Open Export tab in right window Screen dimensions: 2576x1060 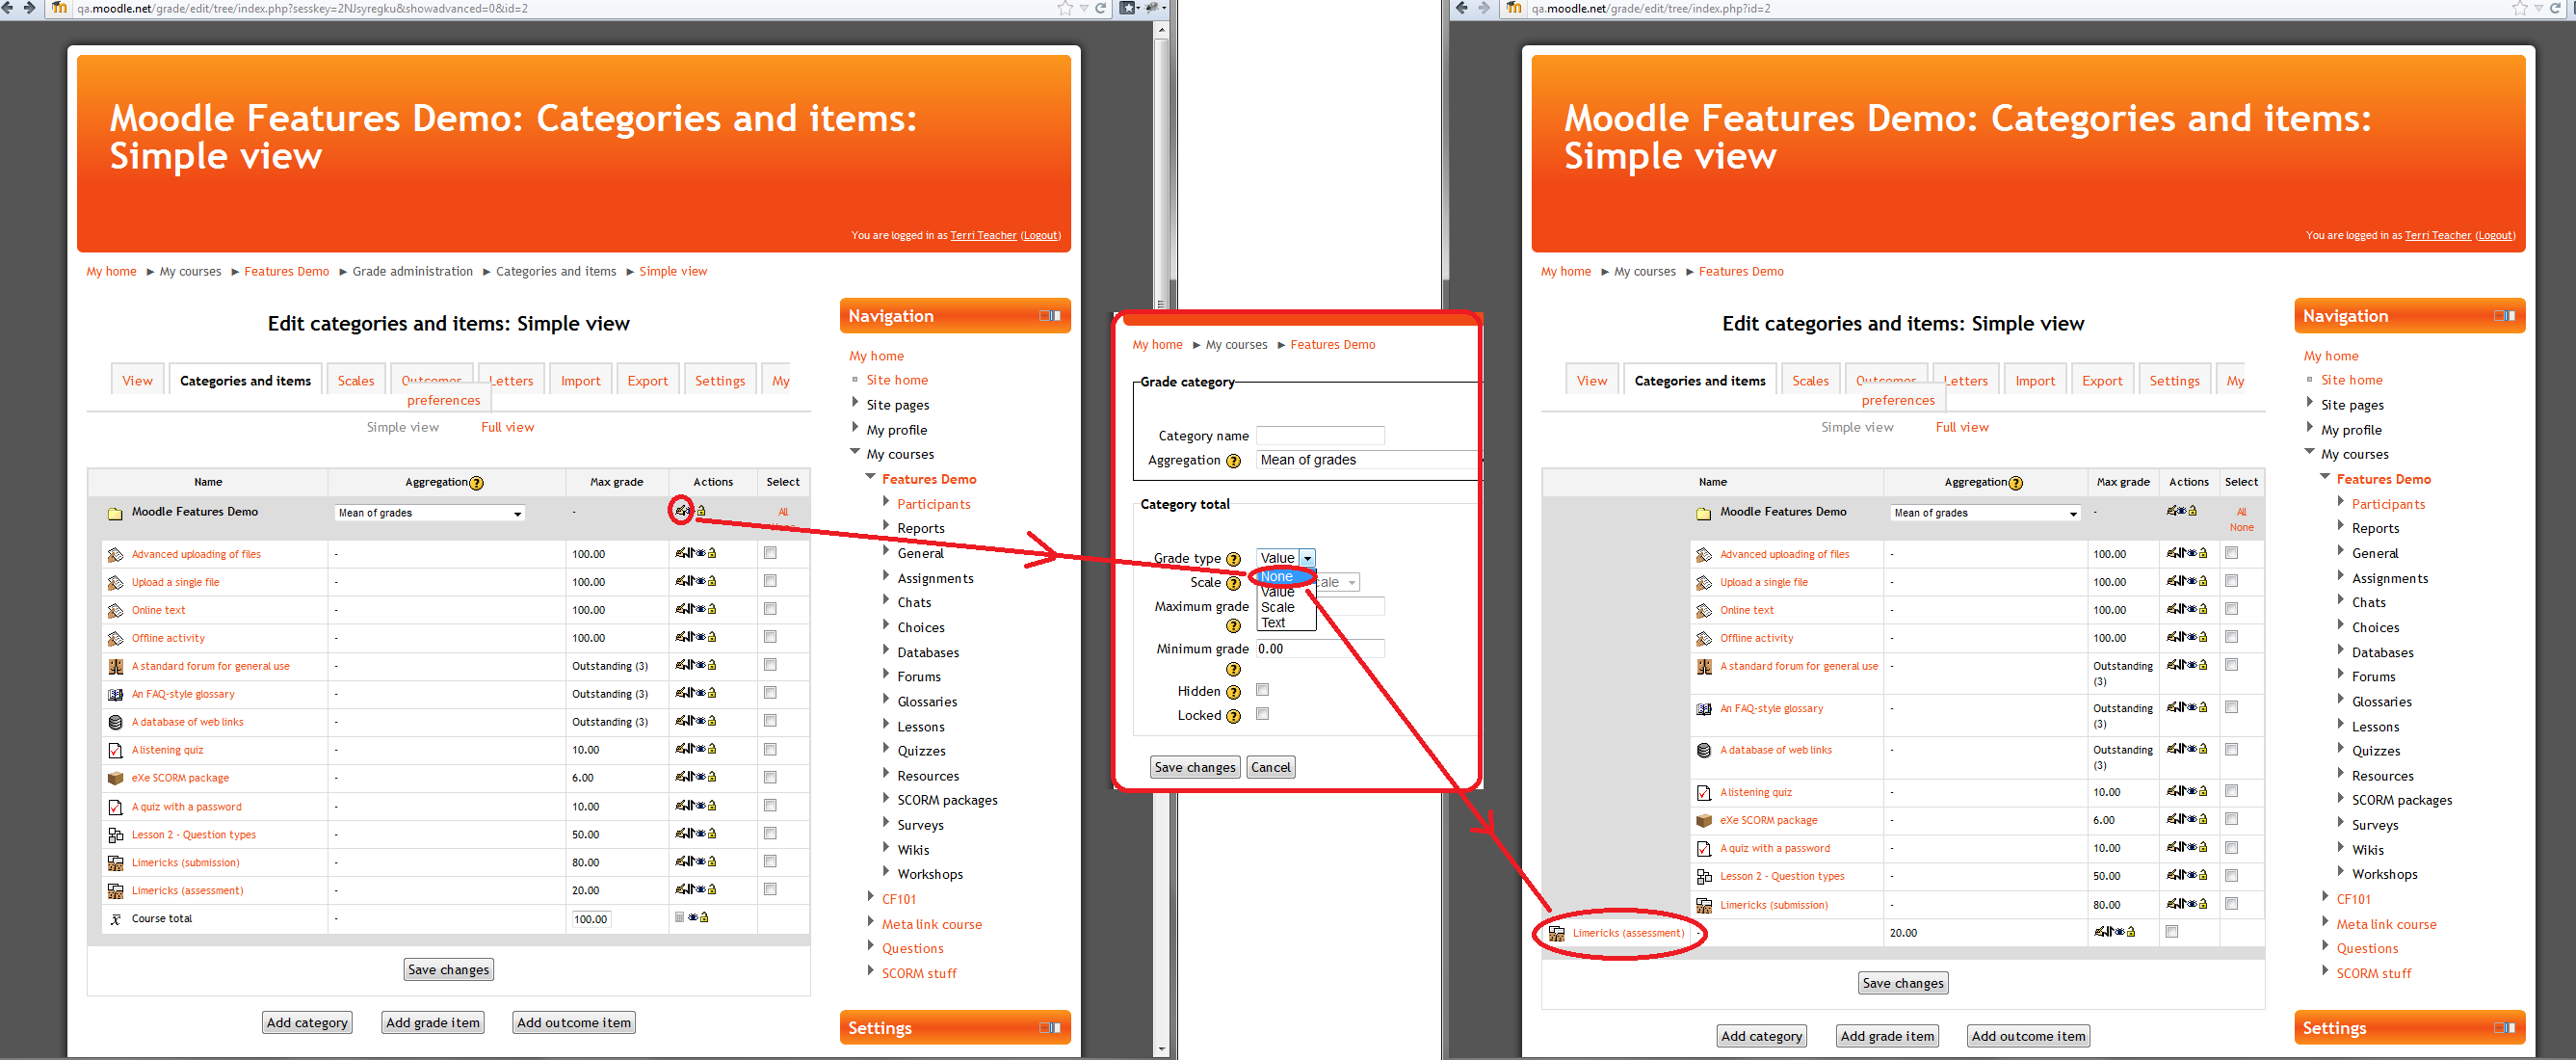[x=2102, y=381]
